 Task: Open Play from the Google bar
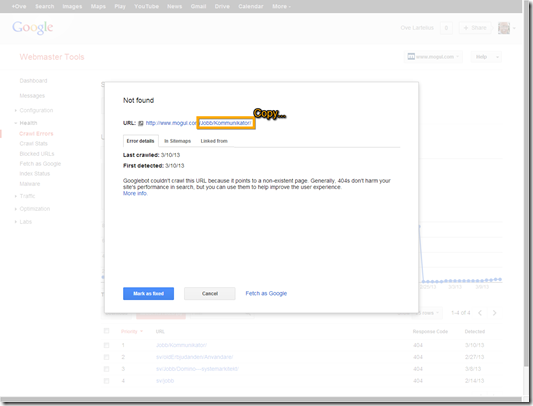(x=120, y=6)
